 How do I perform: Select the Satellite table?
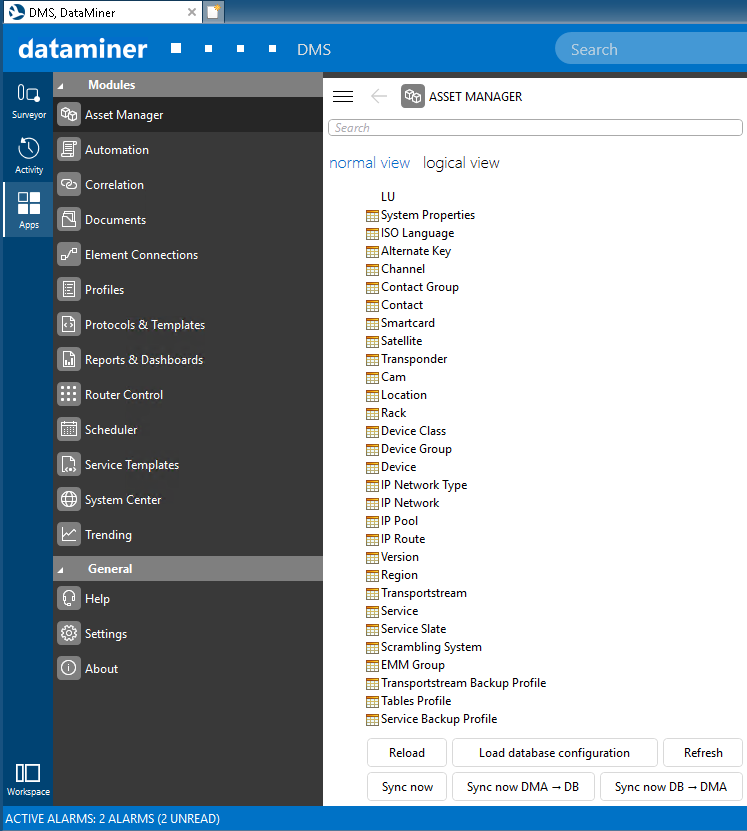[x=401, y=341]
